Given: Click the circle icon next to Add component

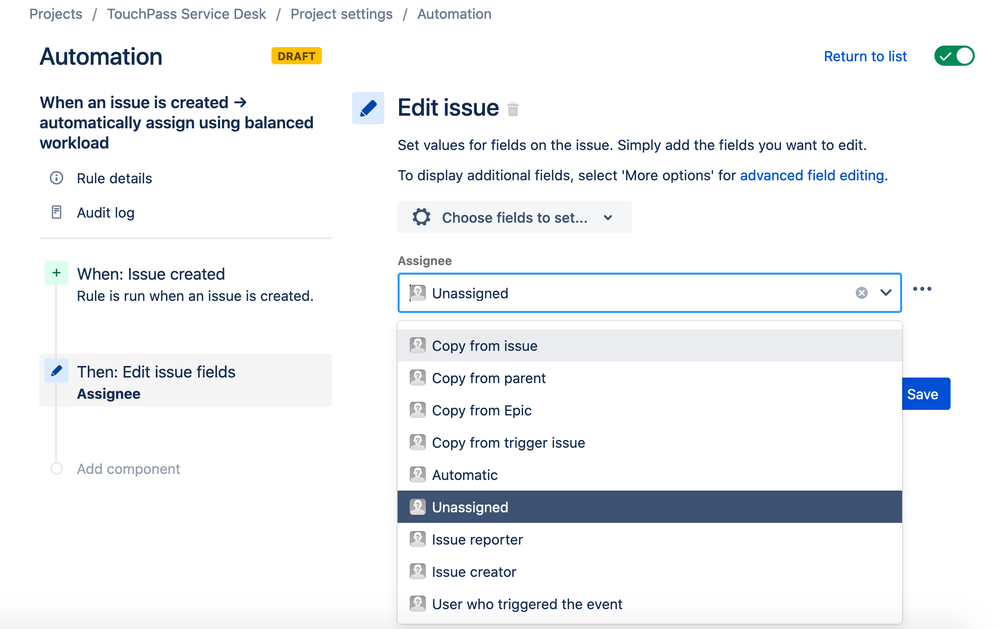Looking at the screenshot, I should (x=56, y=468).
